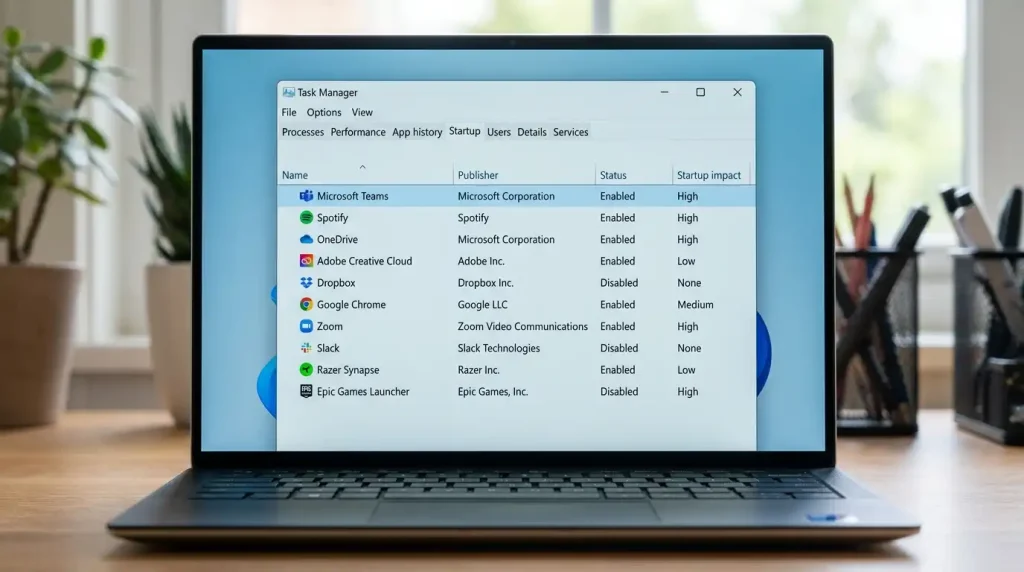1024x572 pixels.
Task: Select the Microsoft Teams row name
Action: tap(353, 196)
